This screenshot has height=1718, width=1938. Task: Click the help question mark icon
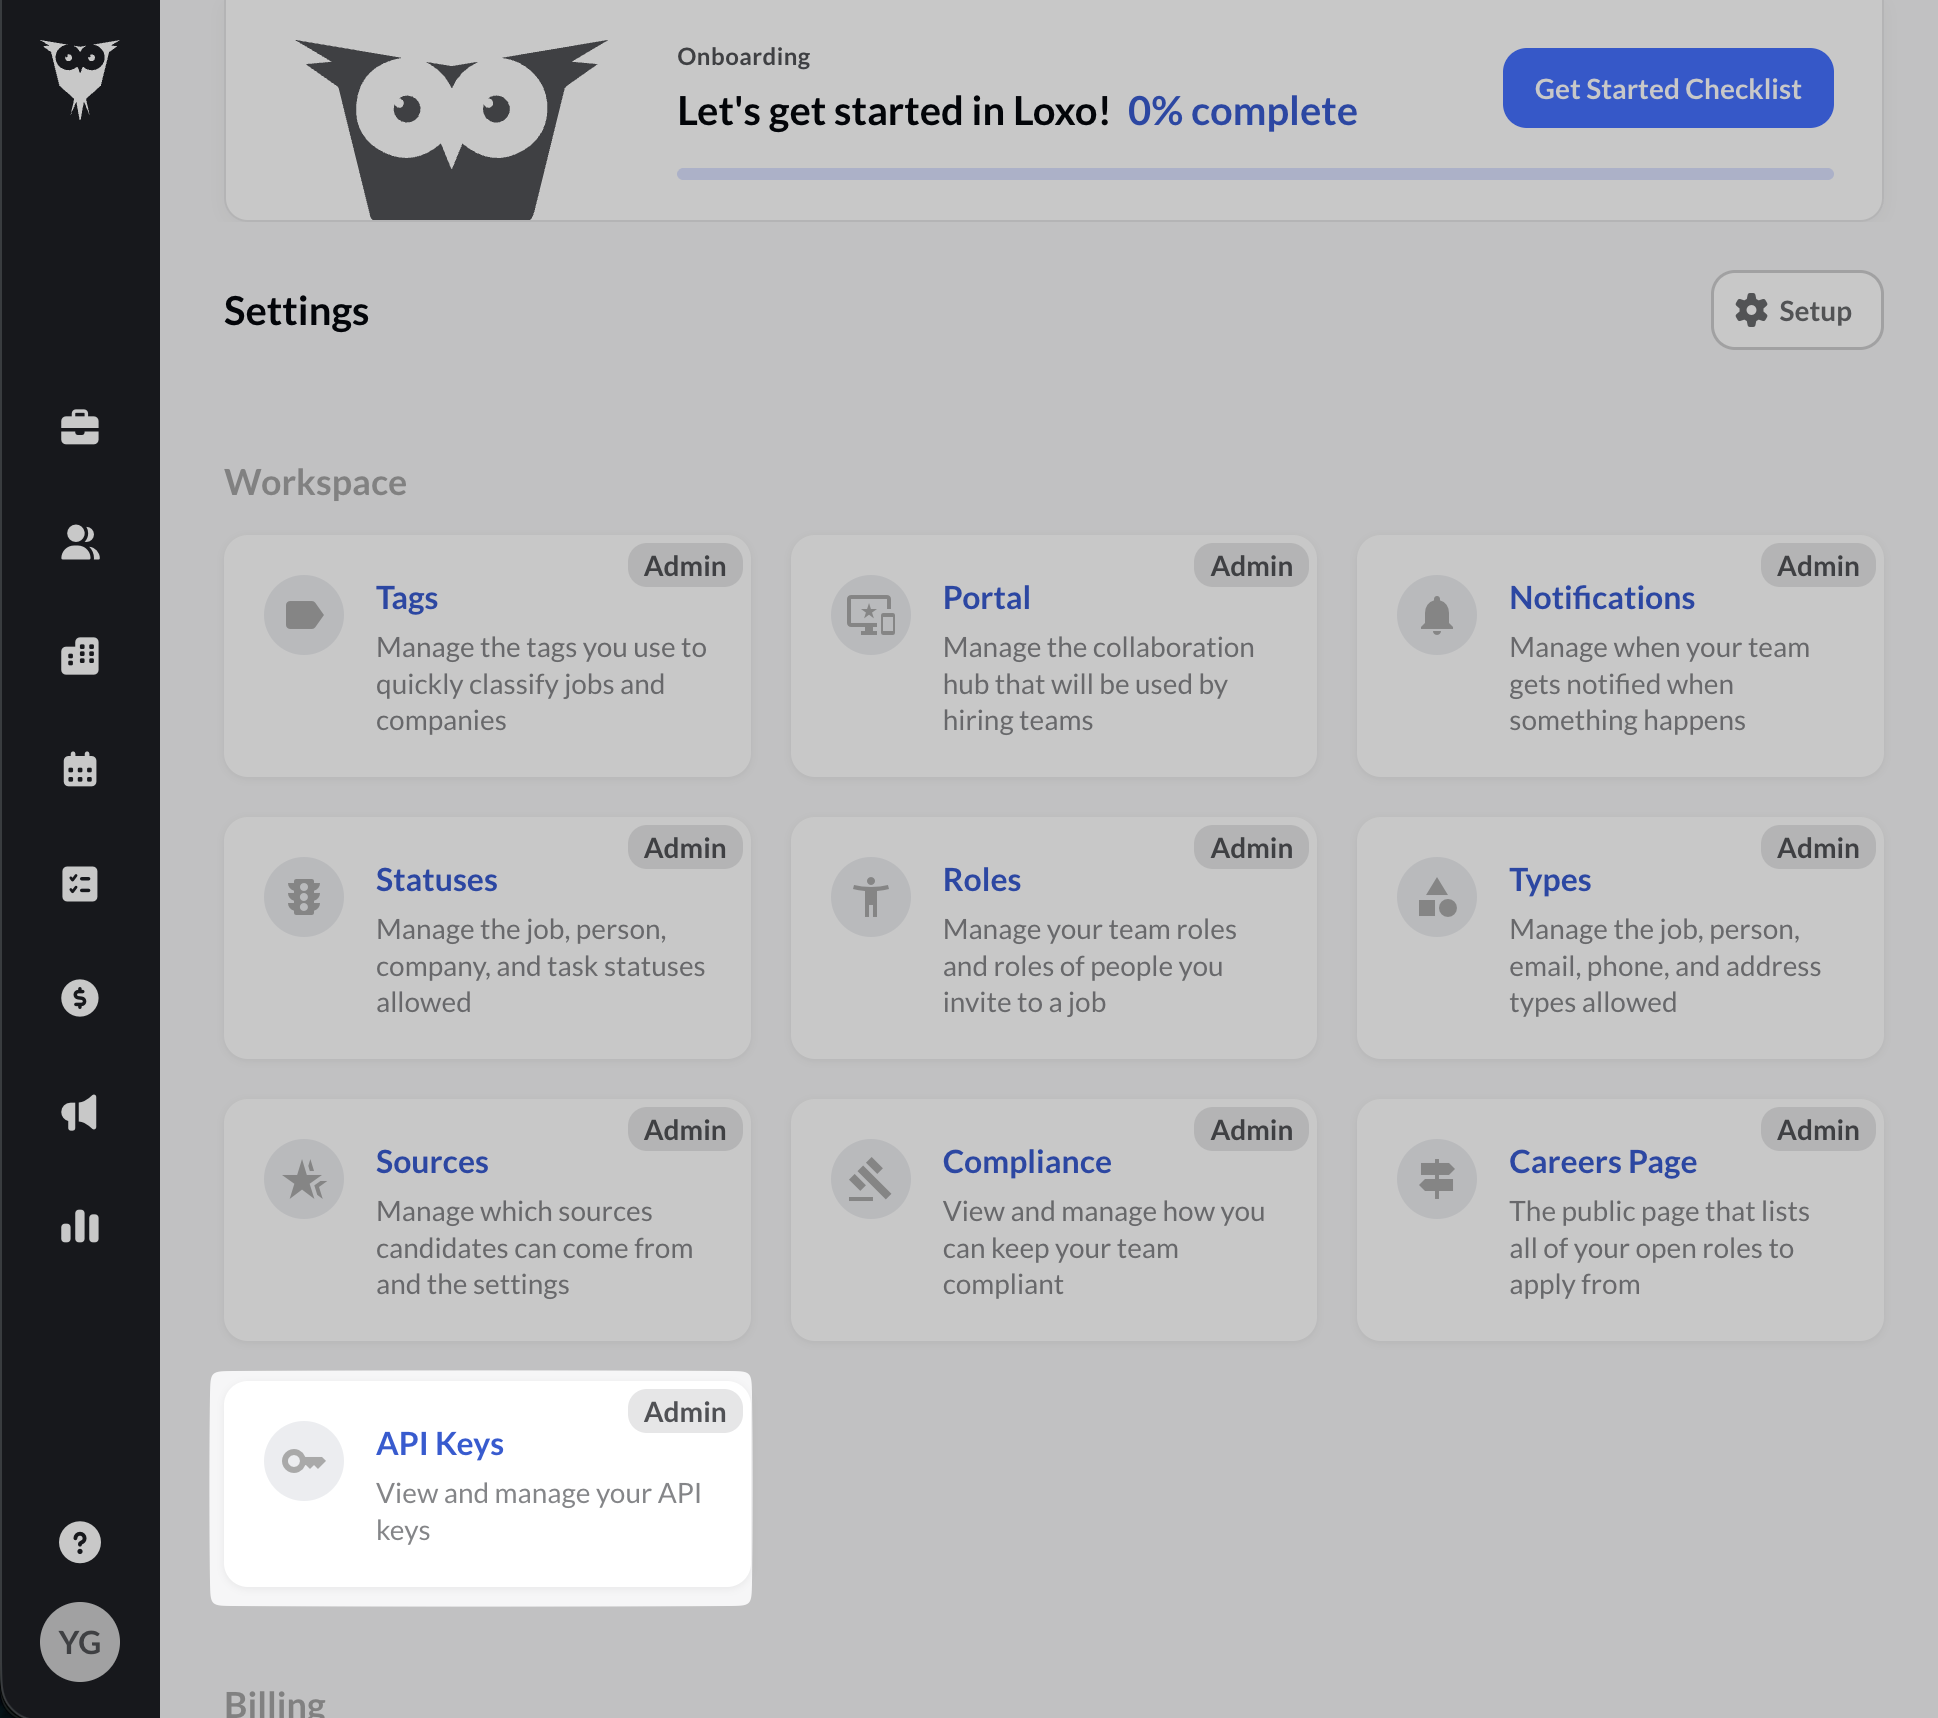[80, 1542]
